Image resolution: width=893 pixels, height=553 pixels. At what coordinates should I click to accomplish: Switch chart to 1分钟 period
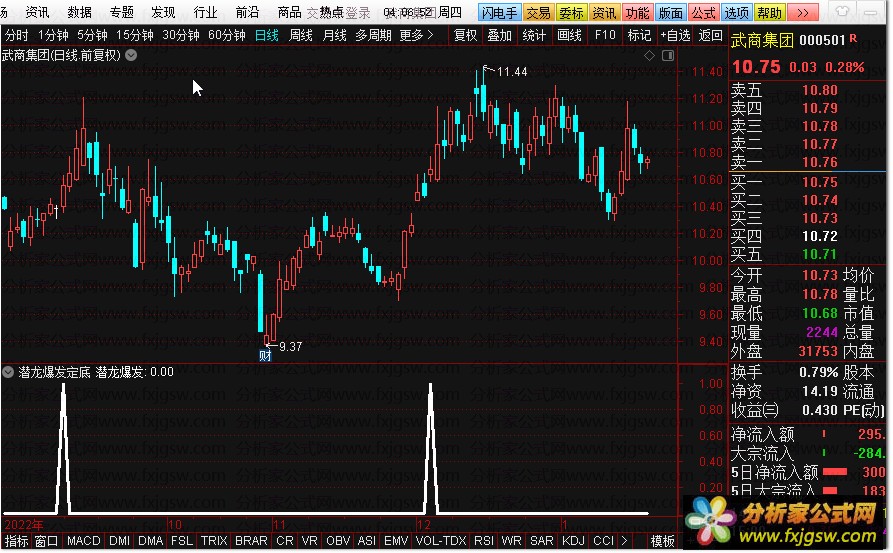click(x=53, y=35)
